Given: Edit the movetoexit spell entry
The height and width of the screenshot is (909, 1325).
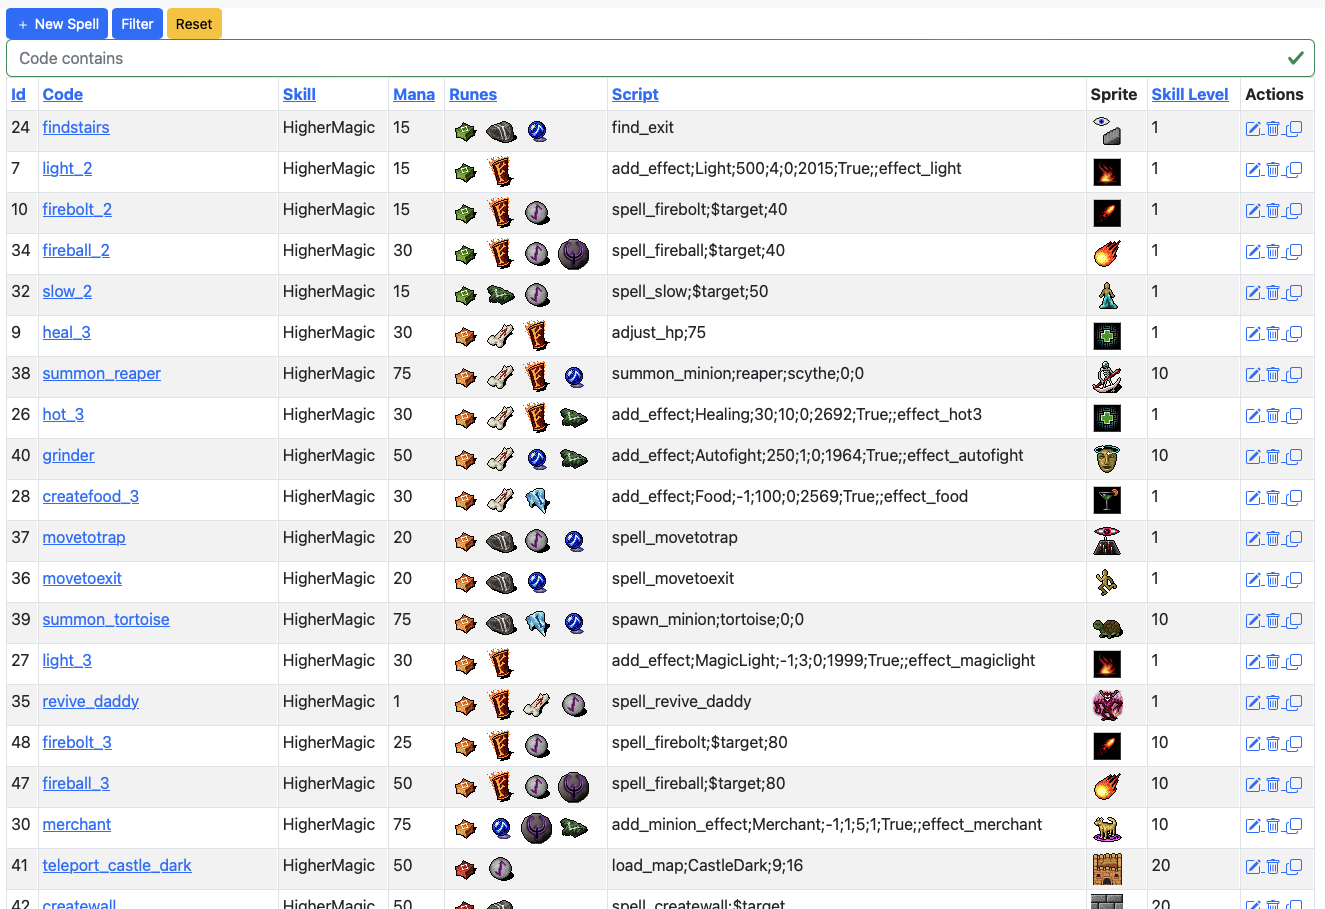Looking at the screenshot, I should (1253, 579).
